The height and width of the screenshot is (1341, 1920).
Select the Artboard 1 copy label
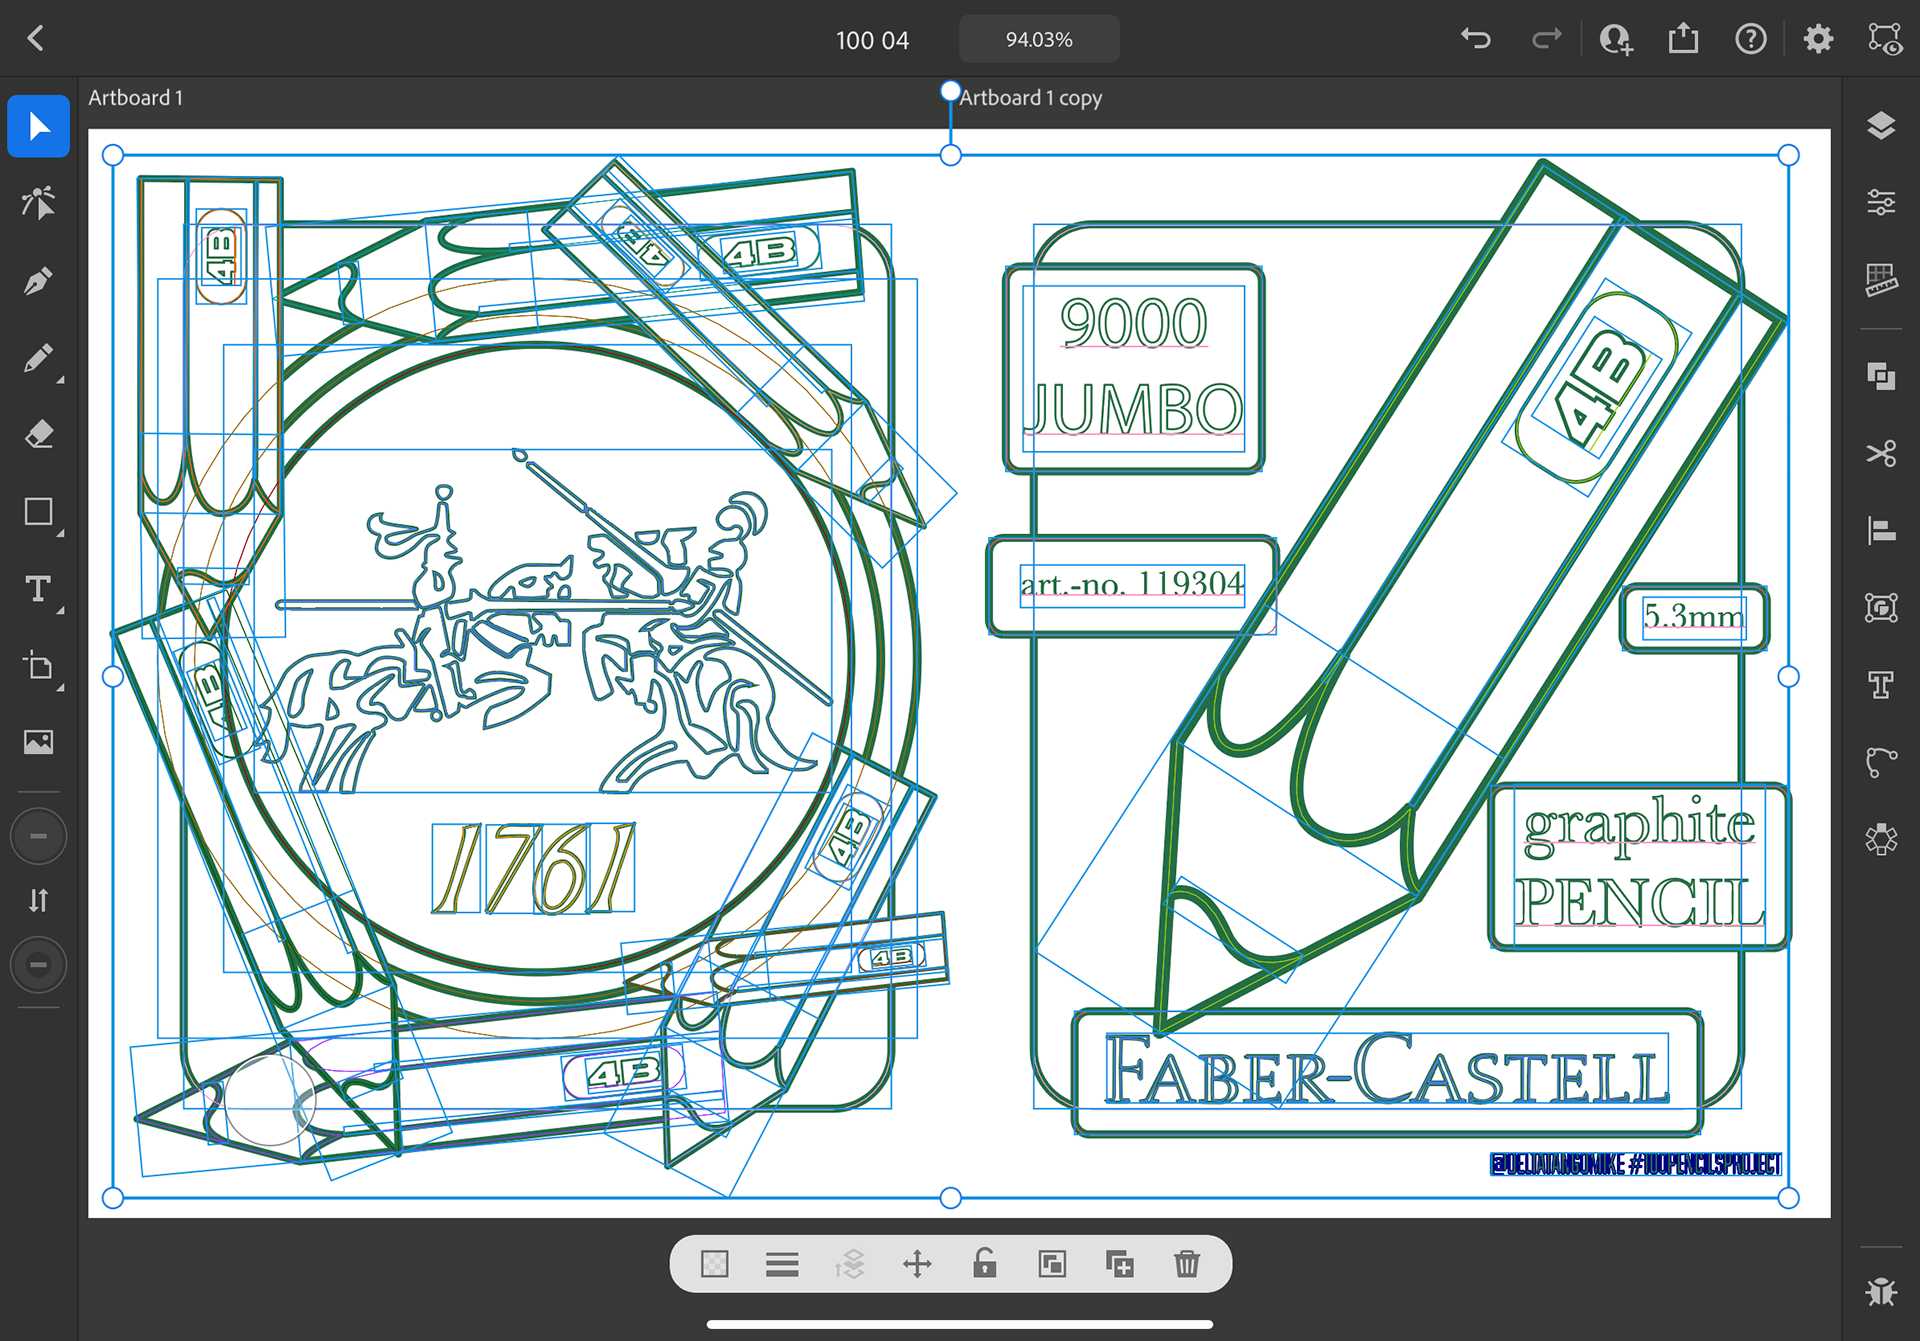[x=1030, y=98]
